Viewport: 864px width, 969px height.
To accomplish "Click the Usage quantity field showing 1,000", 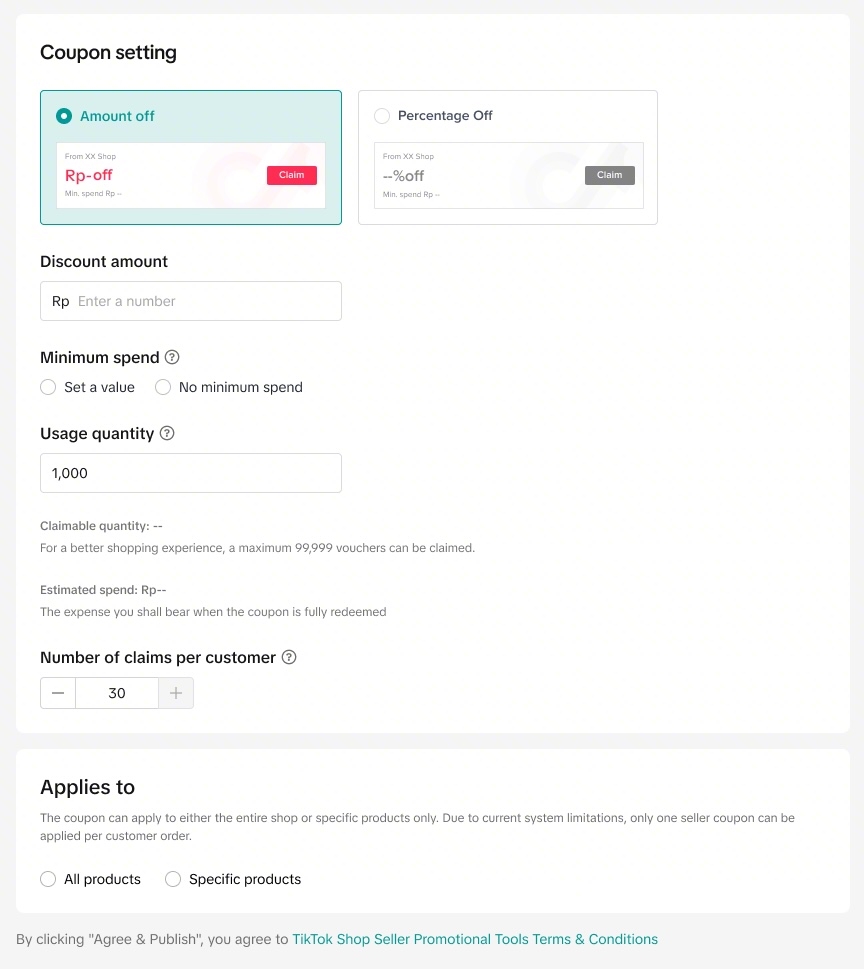I will point(191,473).
